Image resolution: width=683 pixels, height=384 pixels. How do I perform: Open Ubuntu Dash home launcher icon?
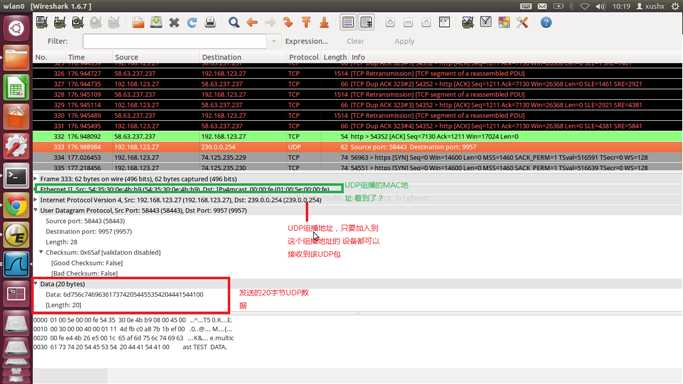16,28
